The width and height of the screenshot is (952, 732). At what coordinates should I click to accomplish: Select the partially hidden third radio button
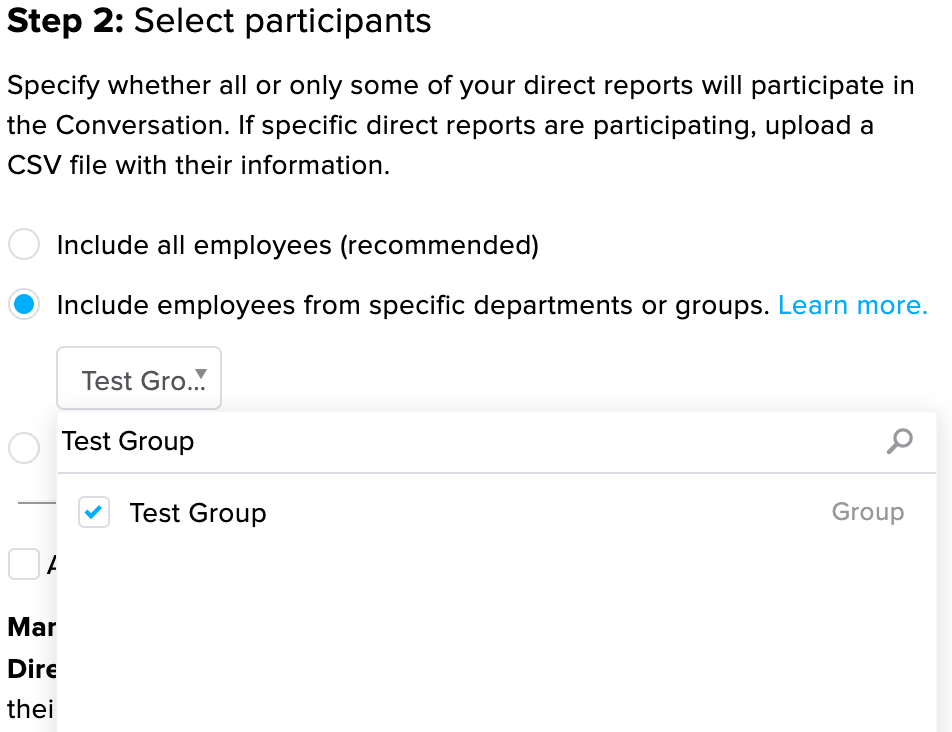coord(24,447)
